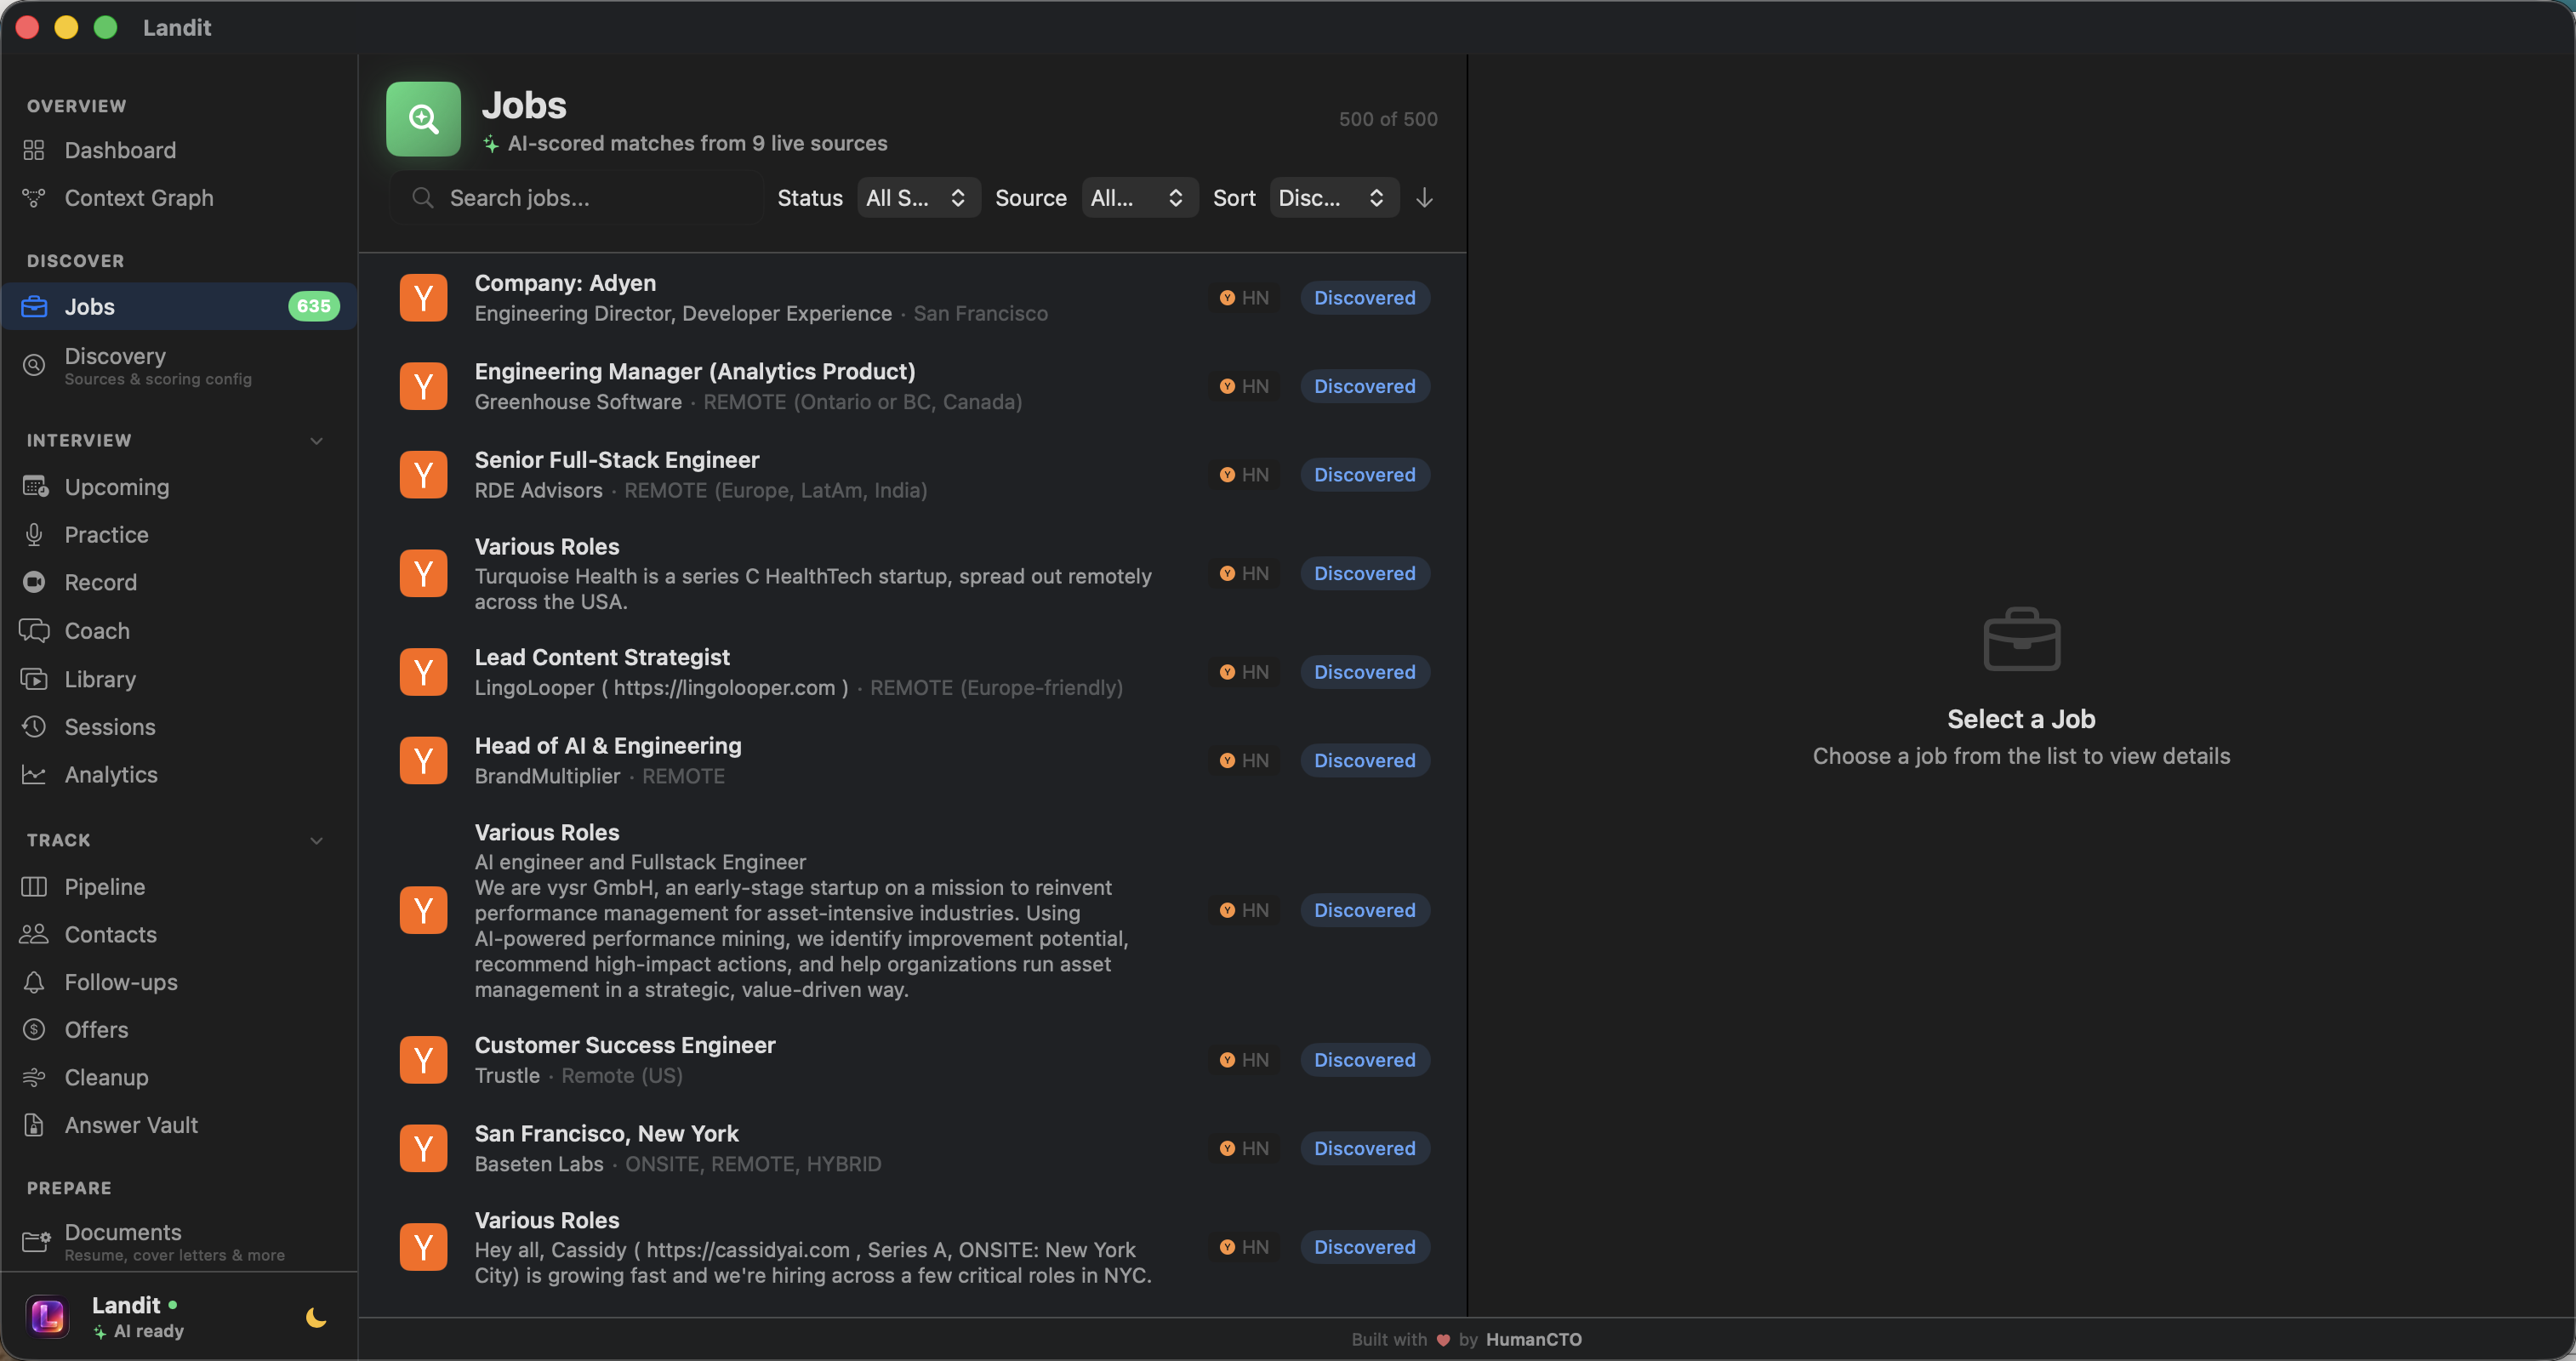The image size is (2576, 1361).
Task: Click the Cleanup wind icon
Action: 34,1077
